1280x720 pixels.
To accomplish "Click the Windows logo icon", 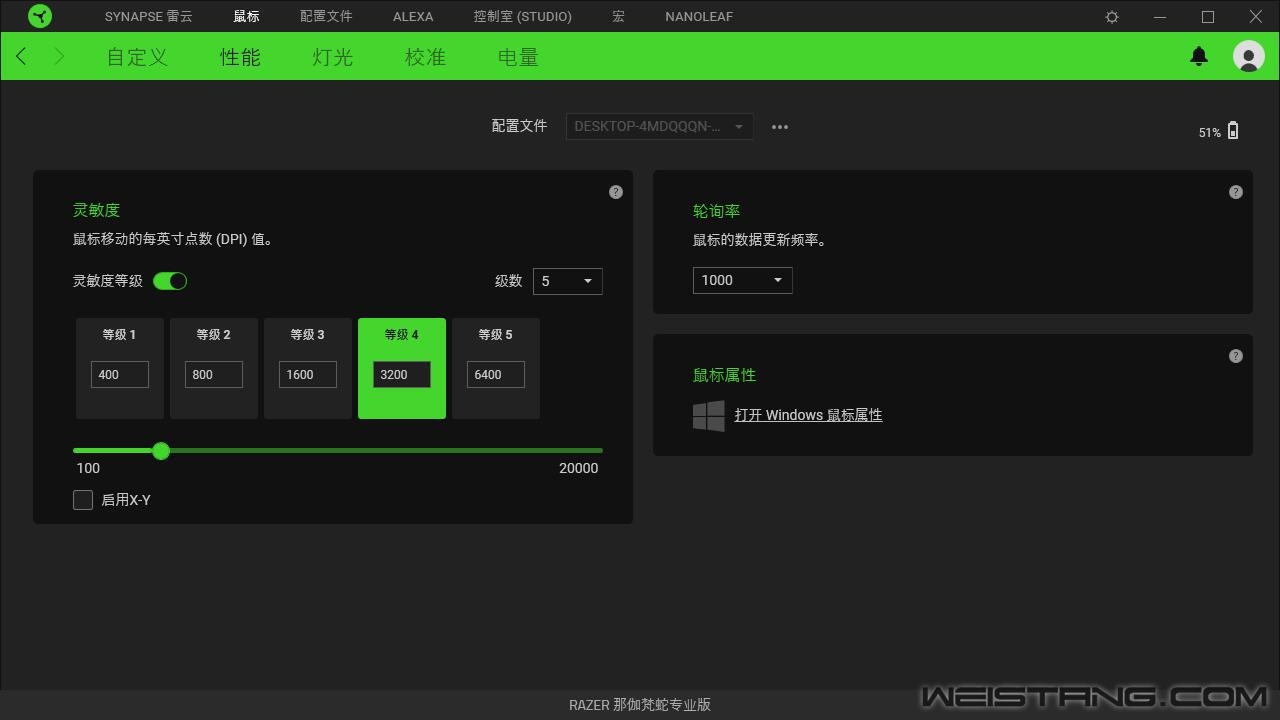I will (x=709, y=416).
